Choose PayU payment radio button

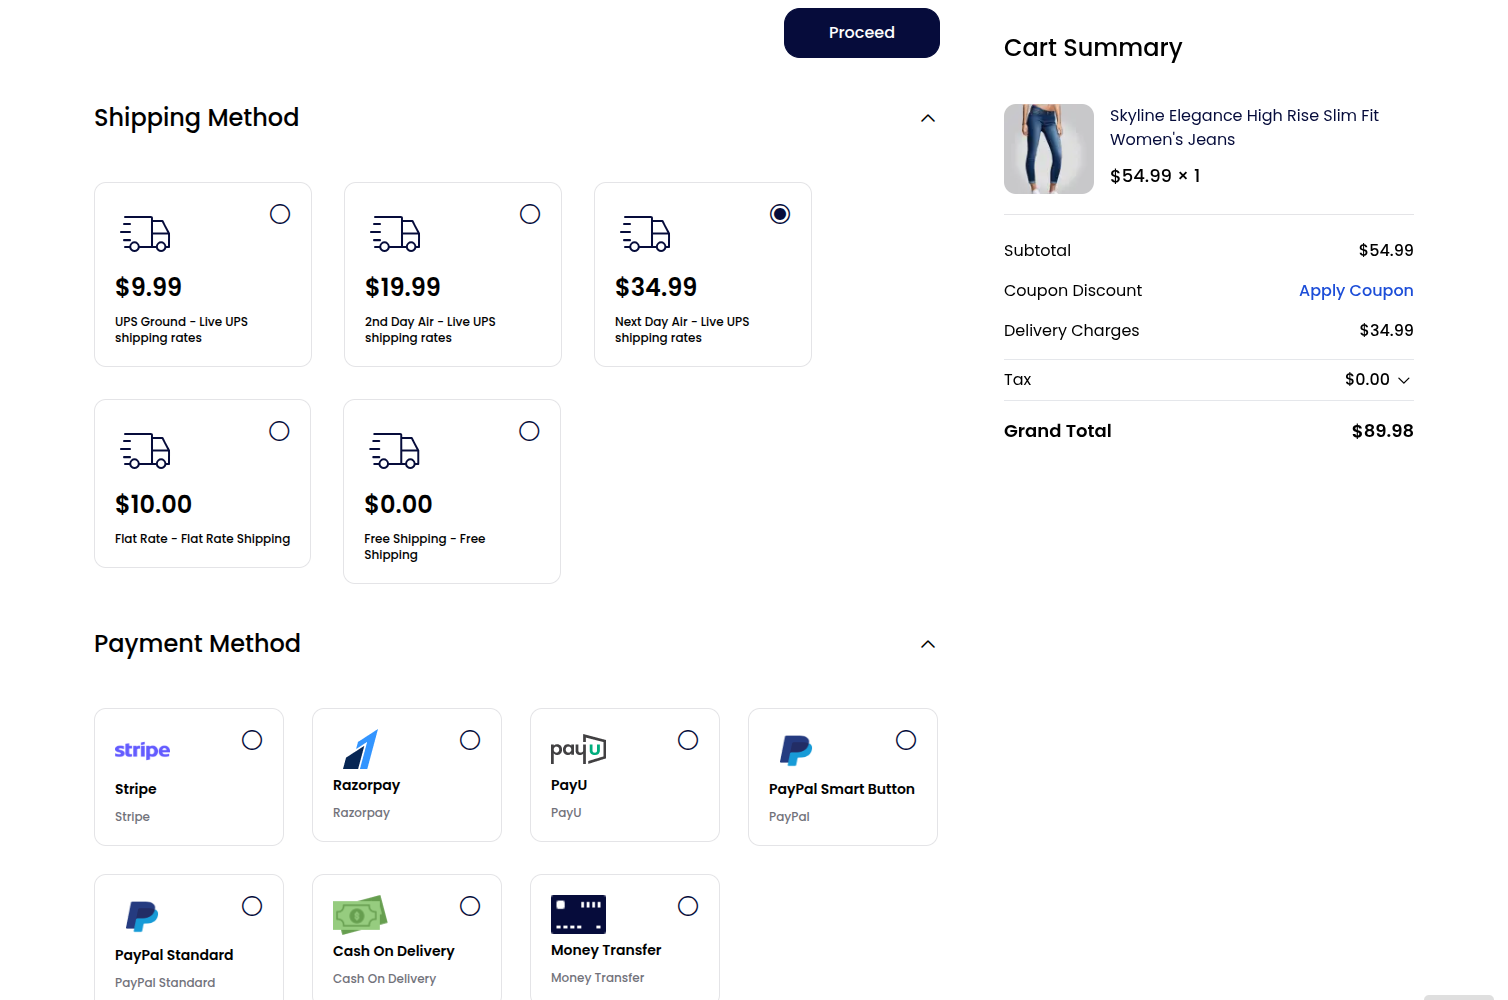688,740
